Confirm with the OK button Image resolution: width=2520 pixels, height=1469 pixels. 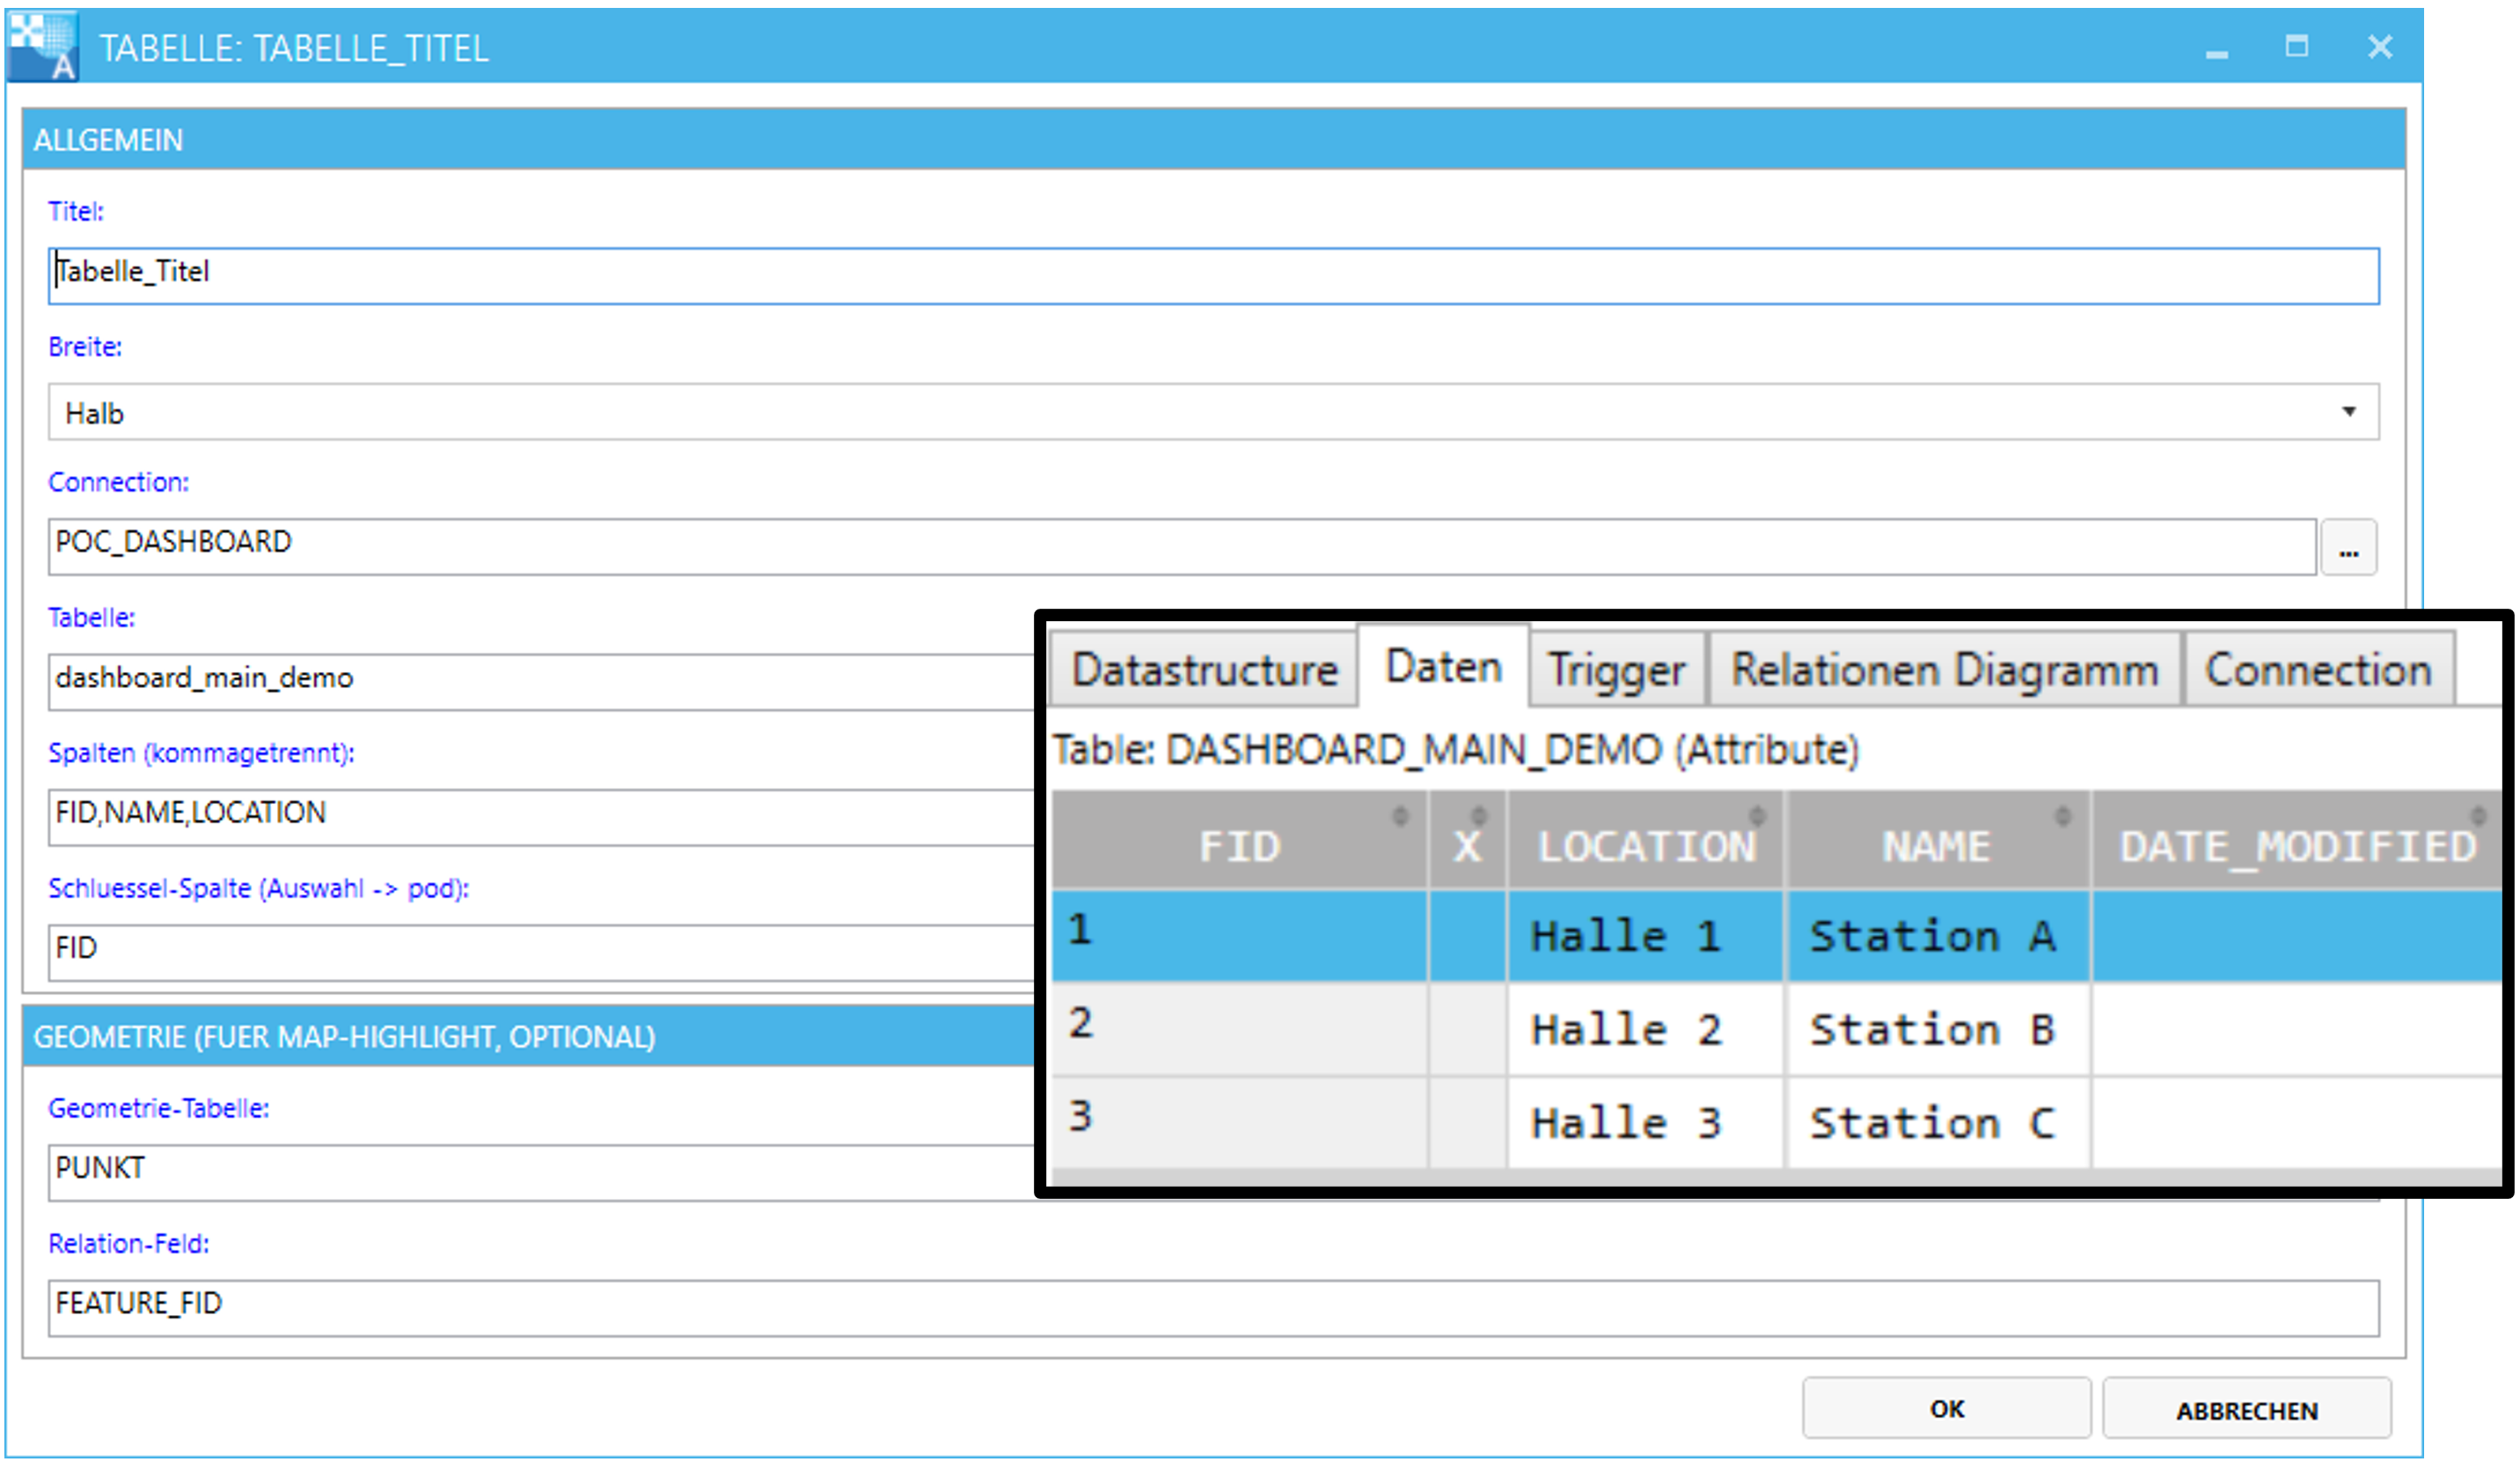[x=1946, y=1408]
